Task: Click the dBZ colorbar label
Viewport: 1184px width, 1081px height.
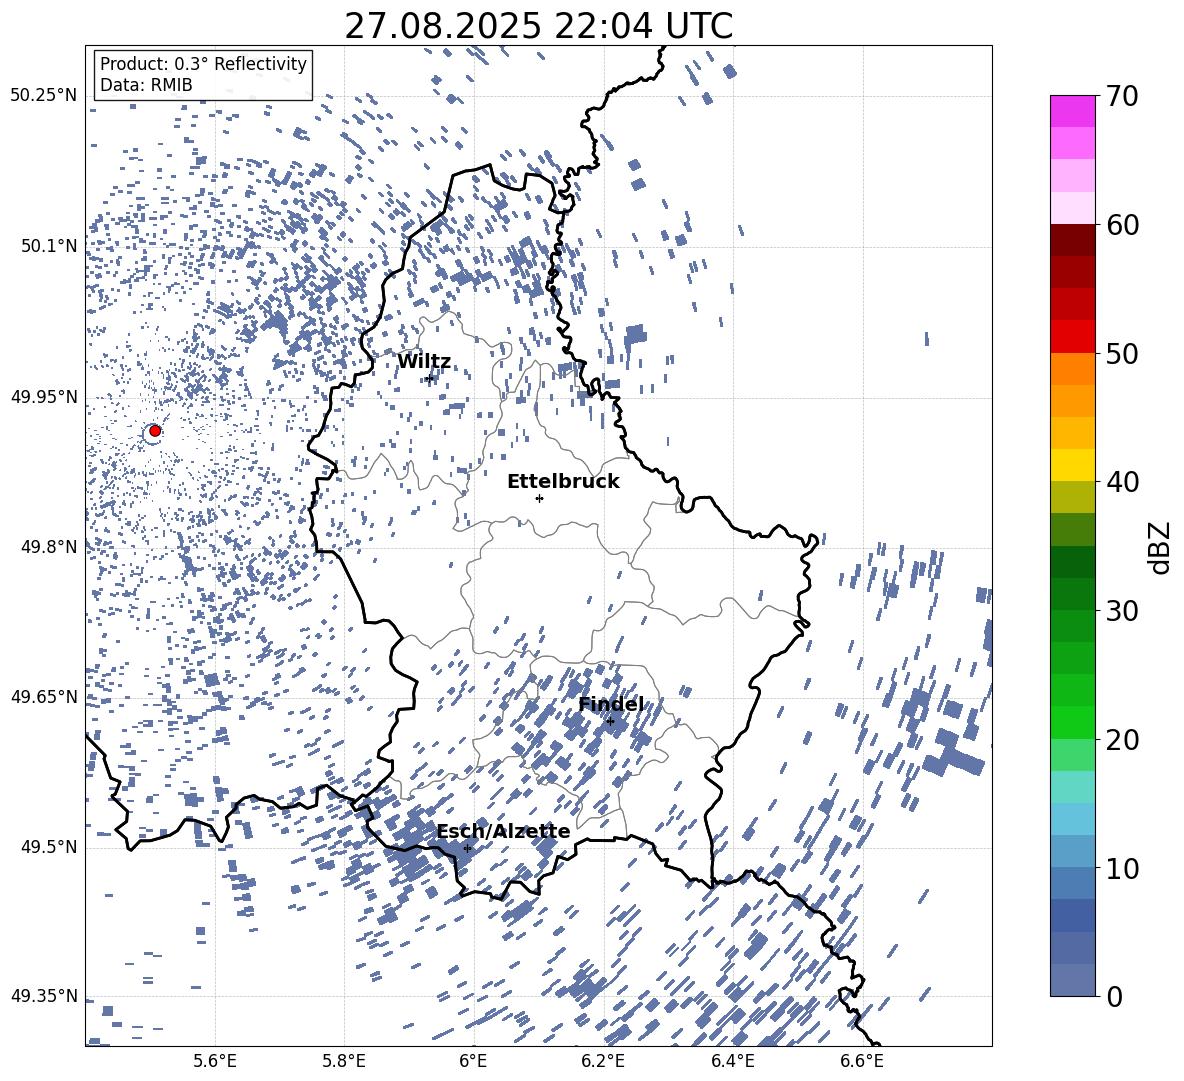Action: (1158, 547)
